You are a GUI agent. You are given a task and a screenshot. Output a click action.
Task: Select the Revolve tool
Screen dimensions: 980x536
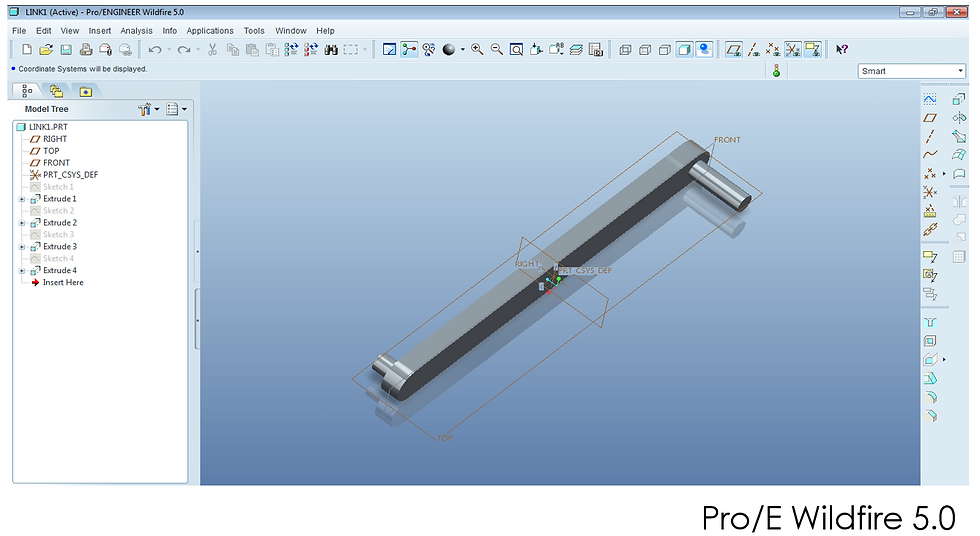[959, 117]
